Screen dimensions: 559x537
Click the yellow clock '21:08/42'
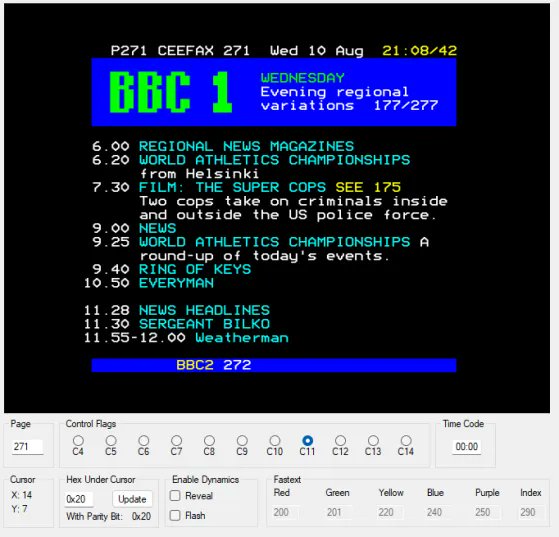click(419, 51)
